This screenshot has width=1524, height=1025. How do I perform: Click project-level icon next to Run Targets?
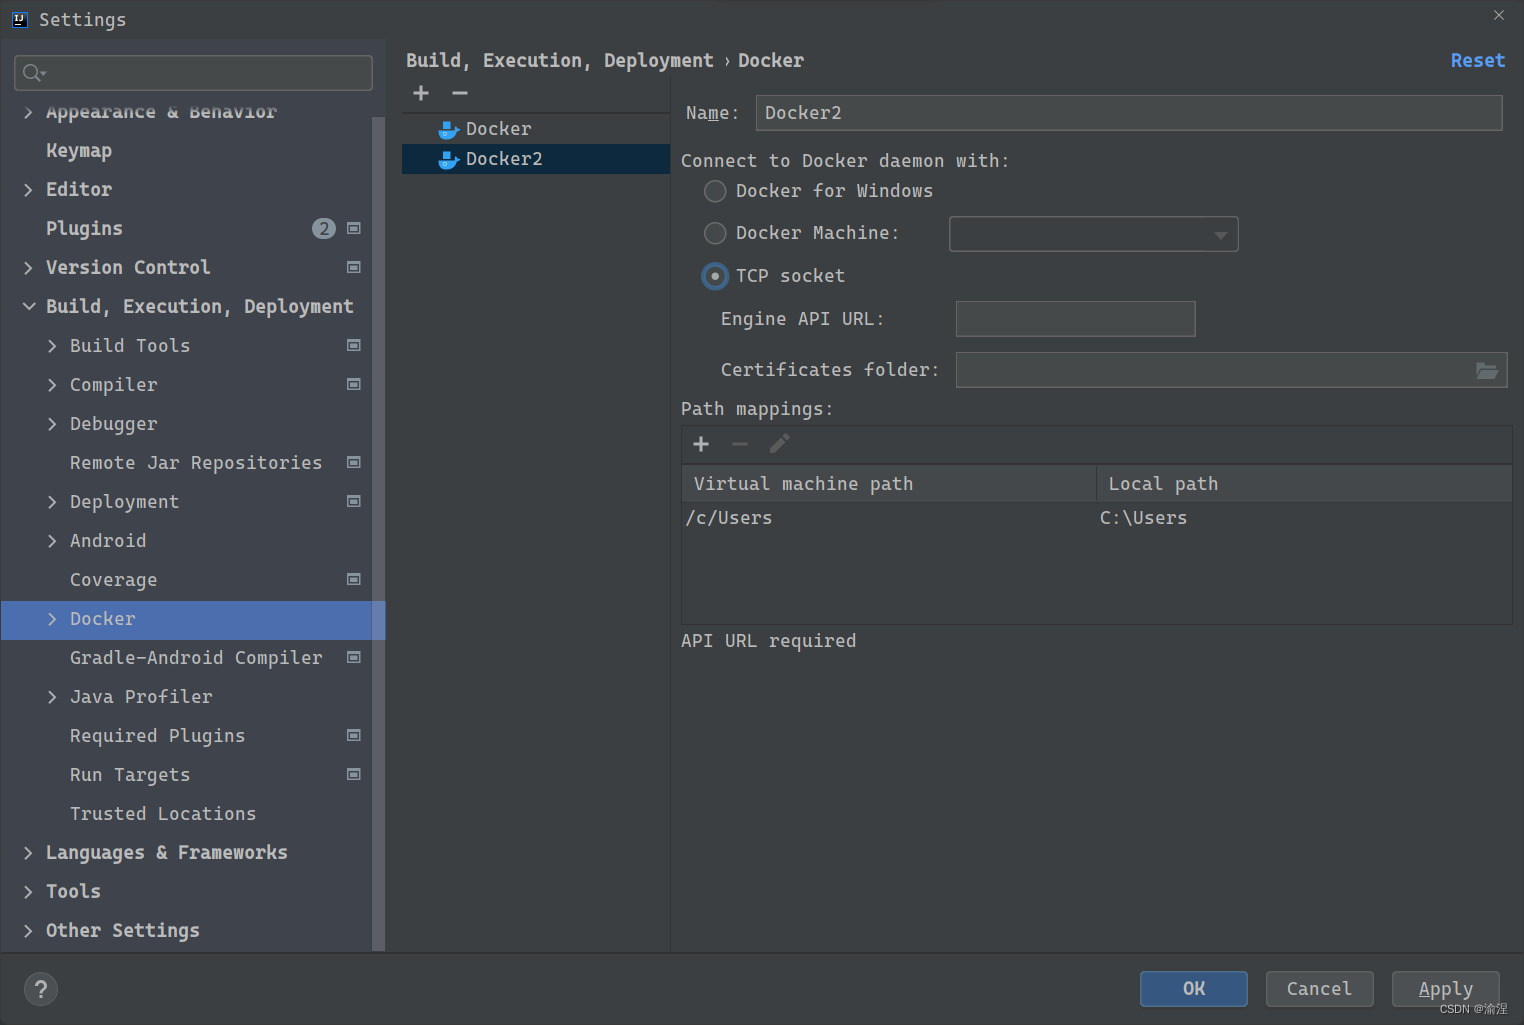click(353, 774)
